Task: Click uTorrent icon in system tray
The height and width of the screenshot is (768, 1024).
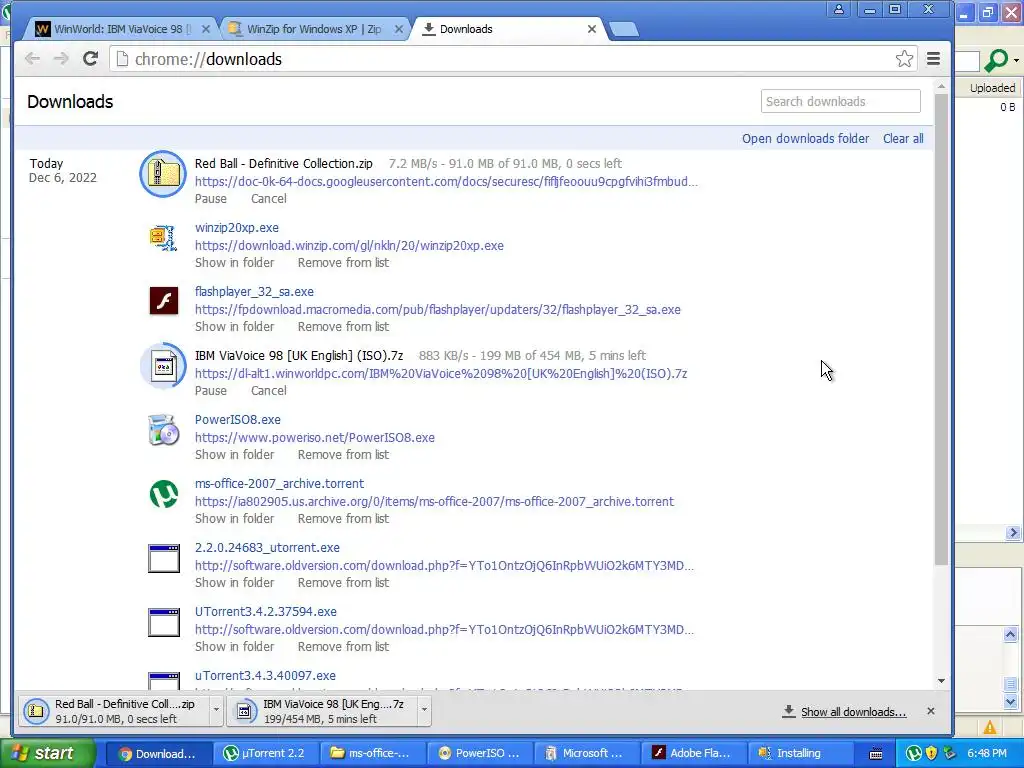Action: [x=913, y=753]
